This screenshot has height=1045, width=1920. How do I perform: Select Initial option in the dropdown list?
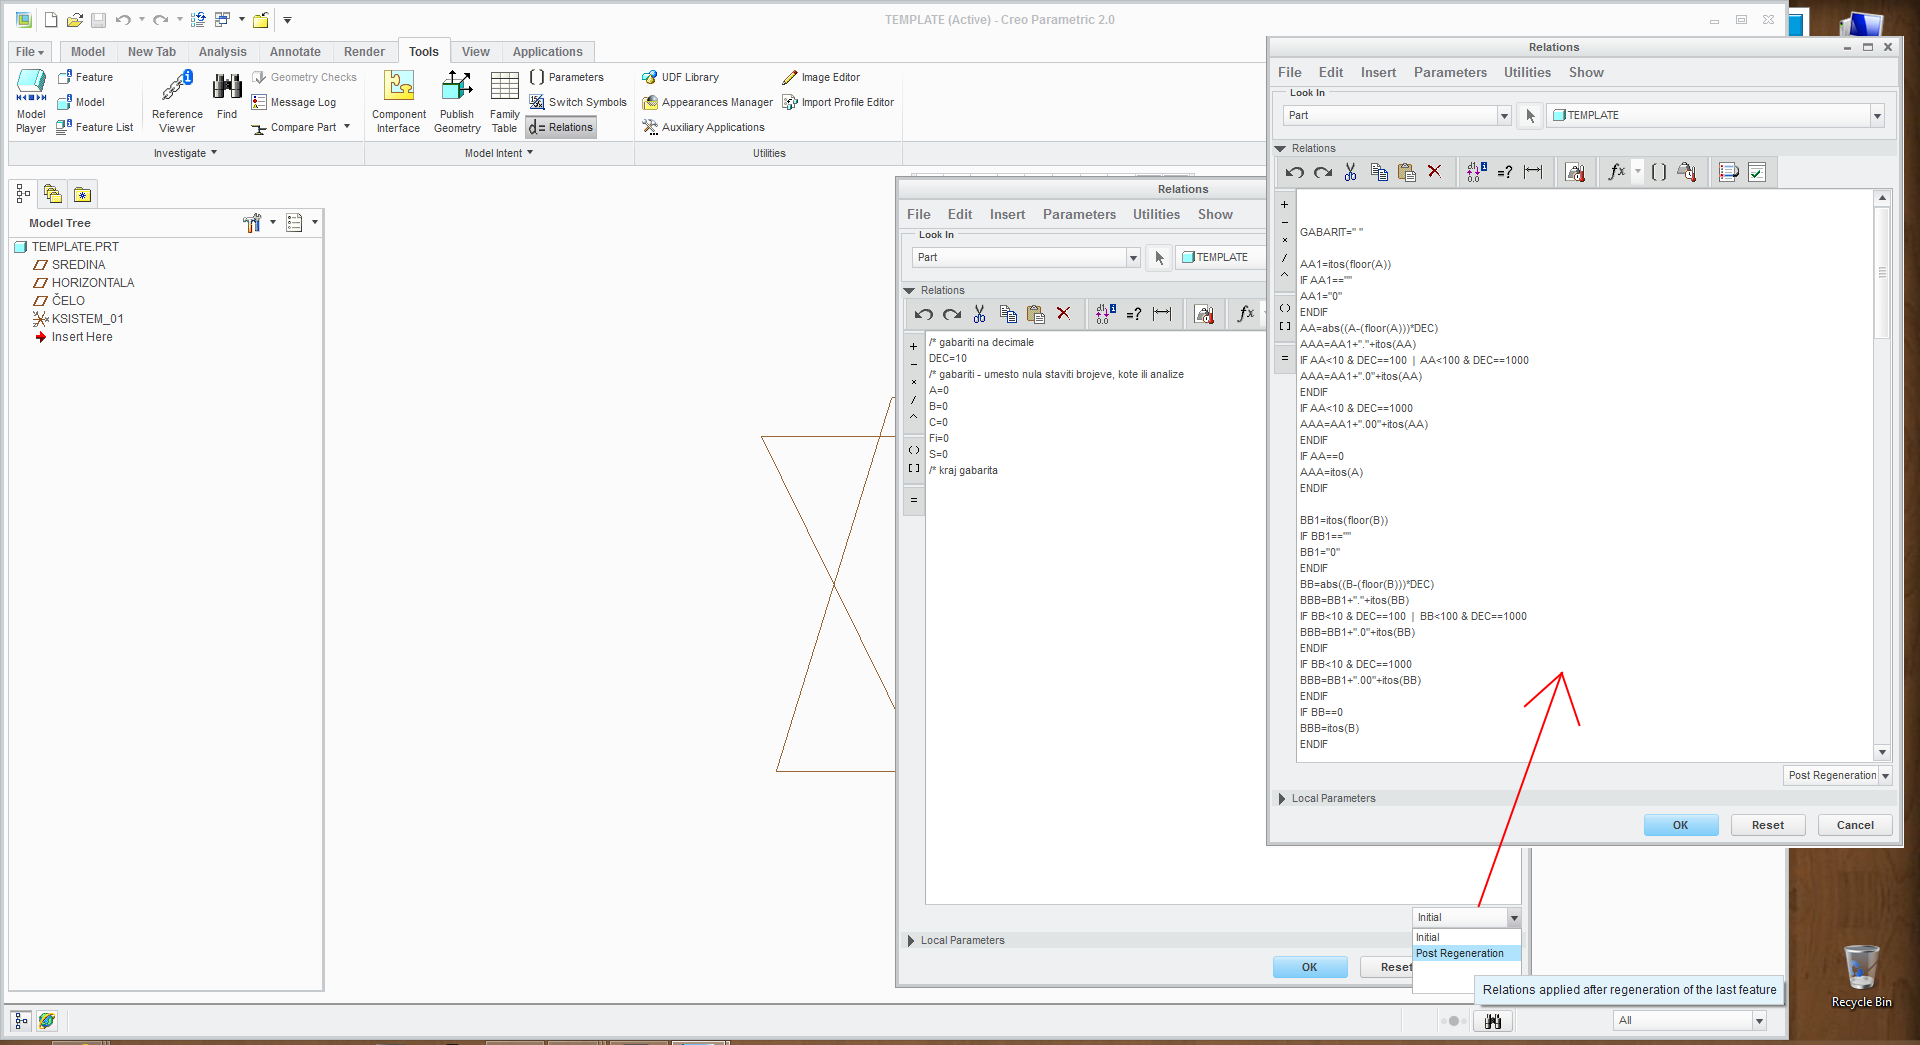point(1466,937)
